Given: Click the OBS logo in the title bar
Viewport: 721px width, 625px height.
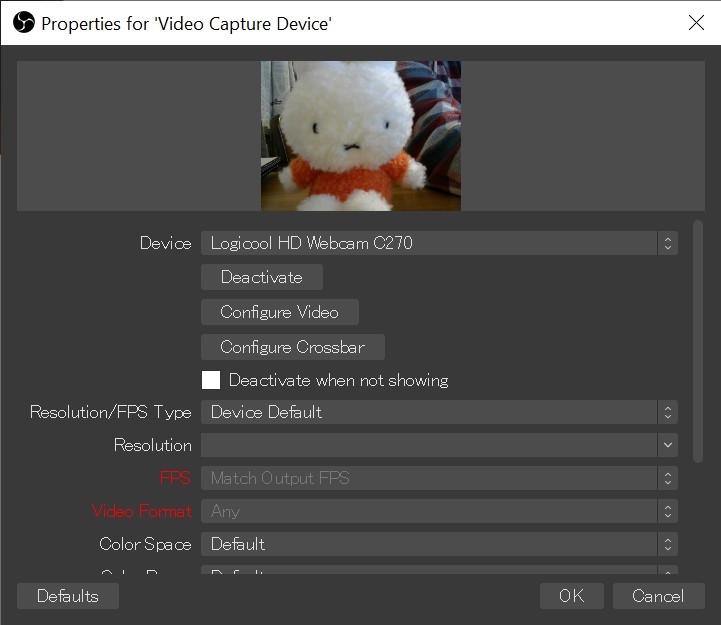Looking at the screenshot, I should point(24,23).
